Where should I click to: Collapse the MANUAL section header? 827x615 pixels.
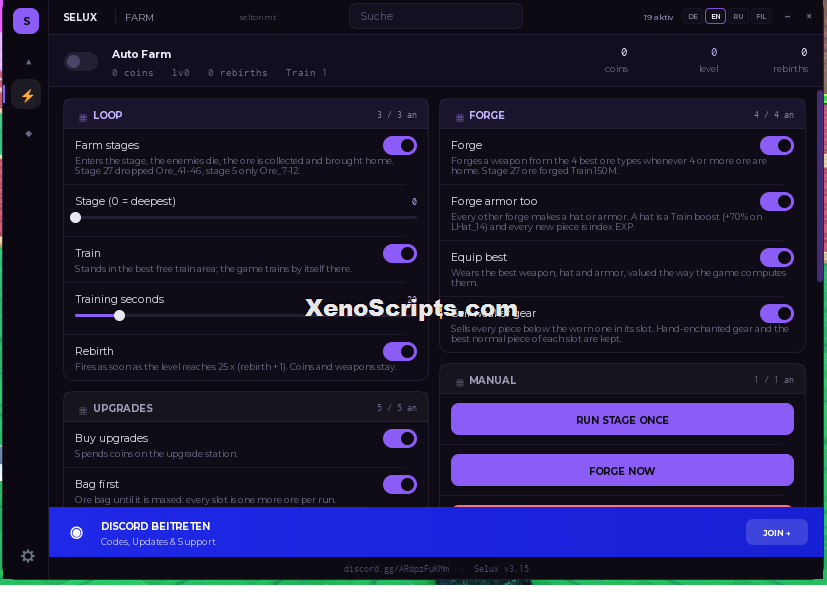pos(622,379)
